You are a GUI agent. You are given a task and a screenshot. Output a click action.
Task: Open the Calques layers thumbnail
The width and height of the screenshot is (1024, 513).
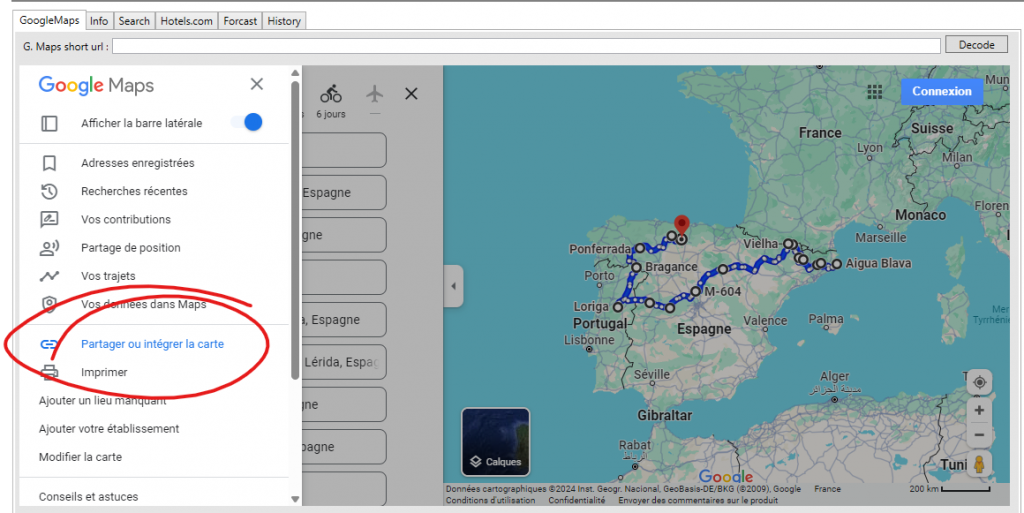click(x=496, y=442)
